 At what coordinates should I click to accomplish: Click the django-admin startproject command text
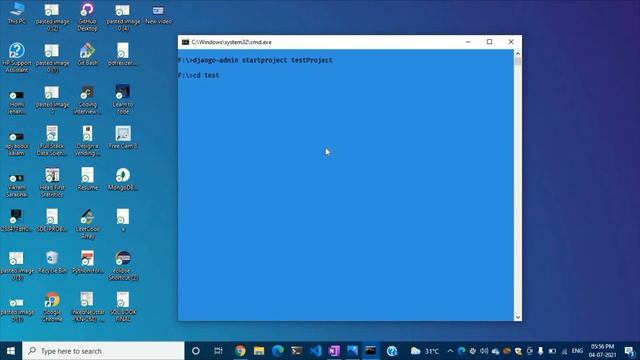pos(262,60)
